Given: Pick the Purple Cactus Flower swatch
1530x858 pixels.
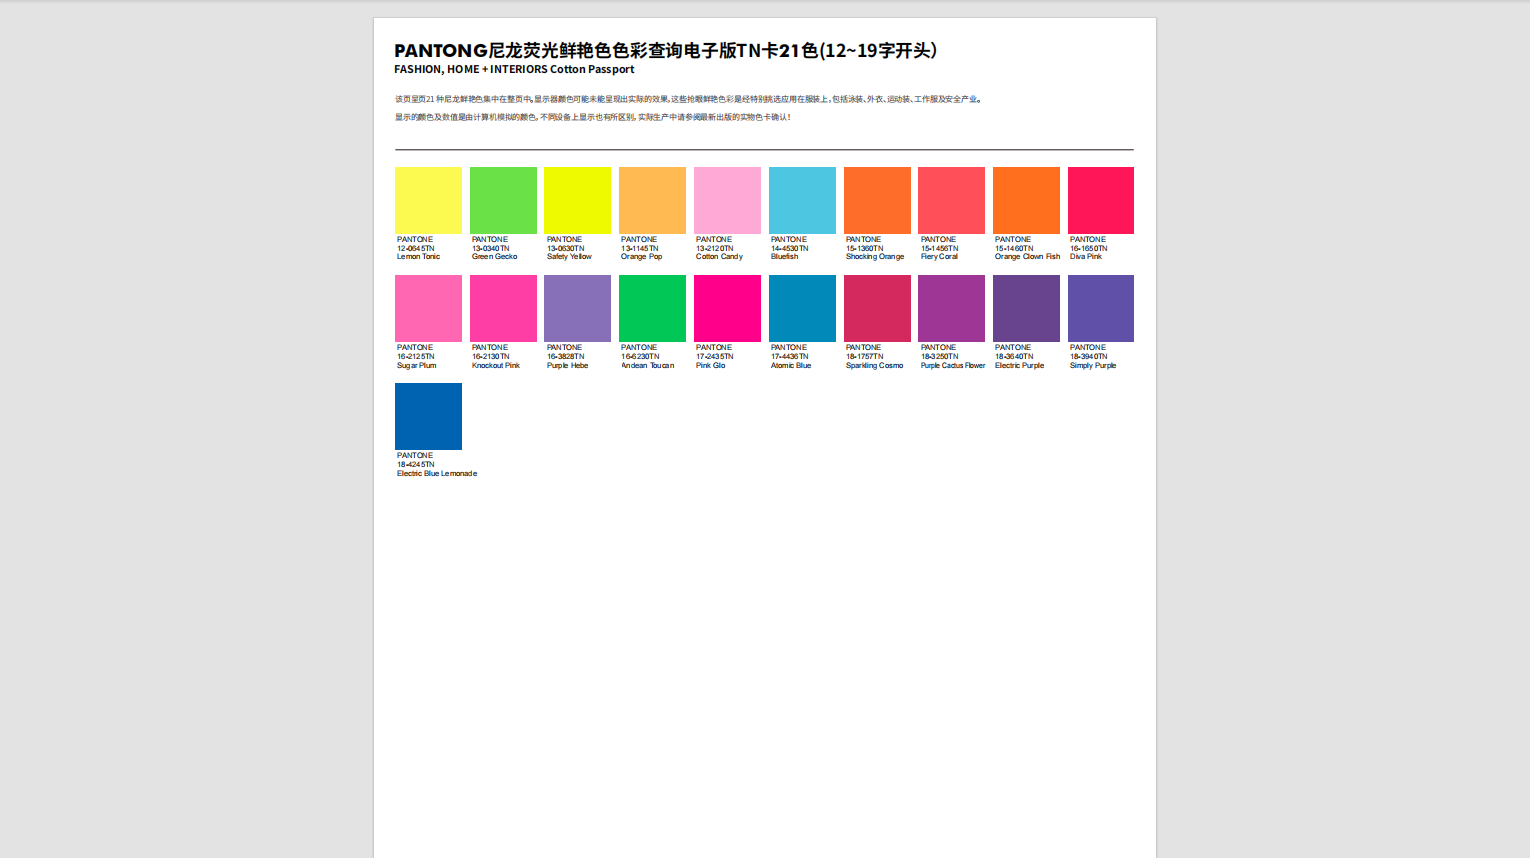Looking at the screenshot, I should [x=951, y=308].
